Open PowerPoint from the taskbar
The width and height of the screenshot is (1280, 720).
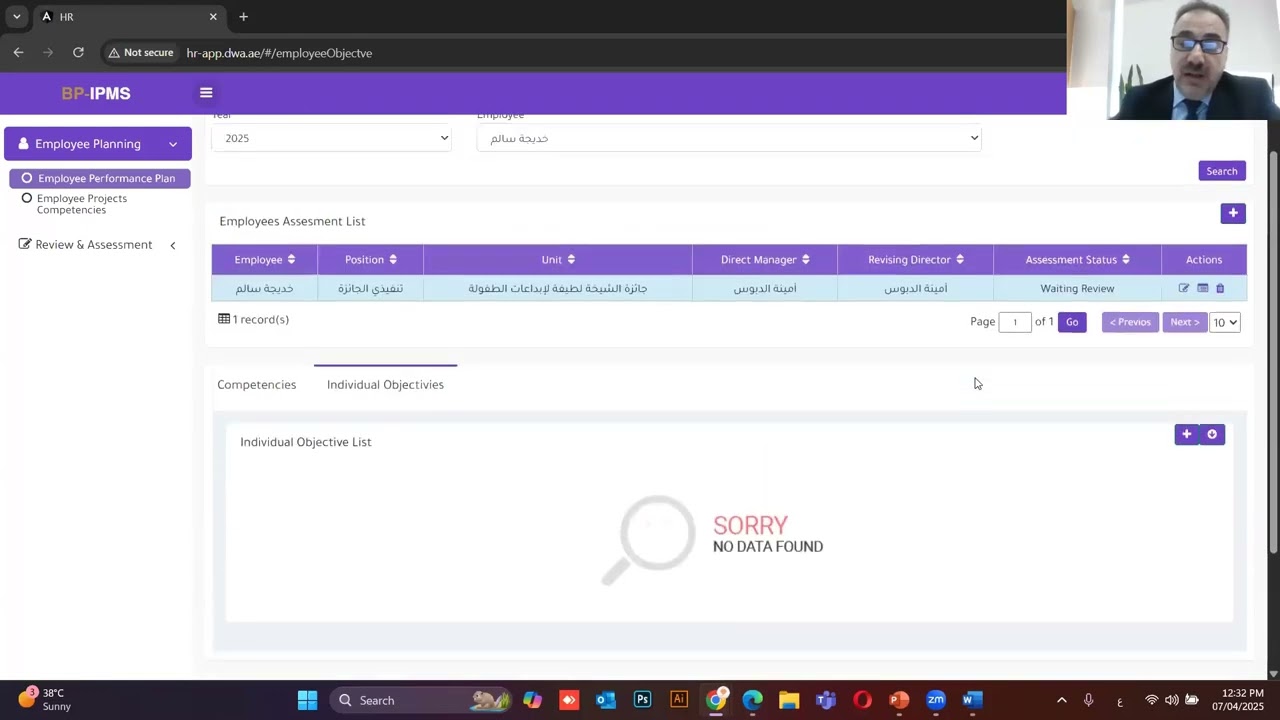pyautogui.click(x=898, y=700)
